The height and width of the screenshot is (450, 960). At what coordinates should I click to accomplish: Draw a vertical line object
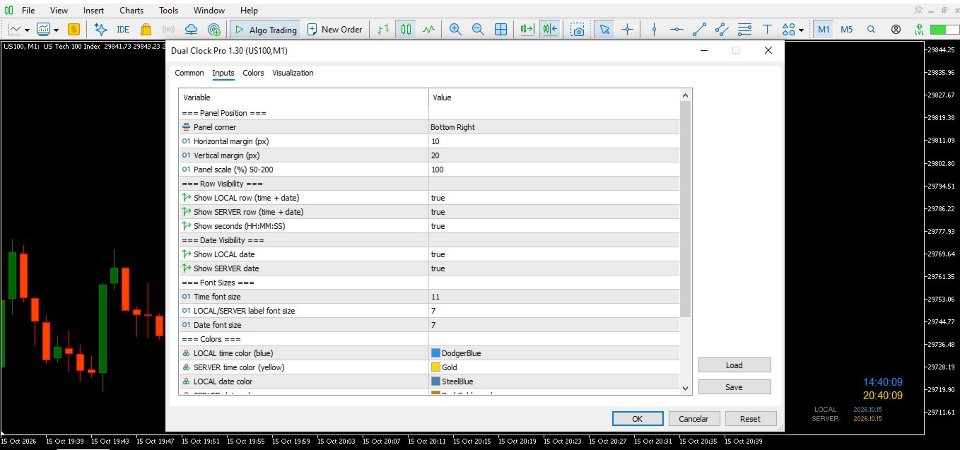pos(654,29)
